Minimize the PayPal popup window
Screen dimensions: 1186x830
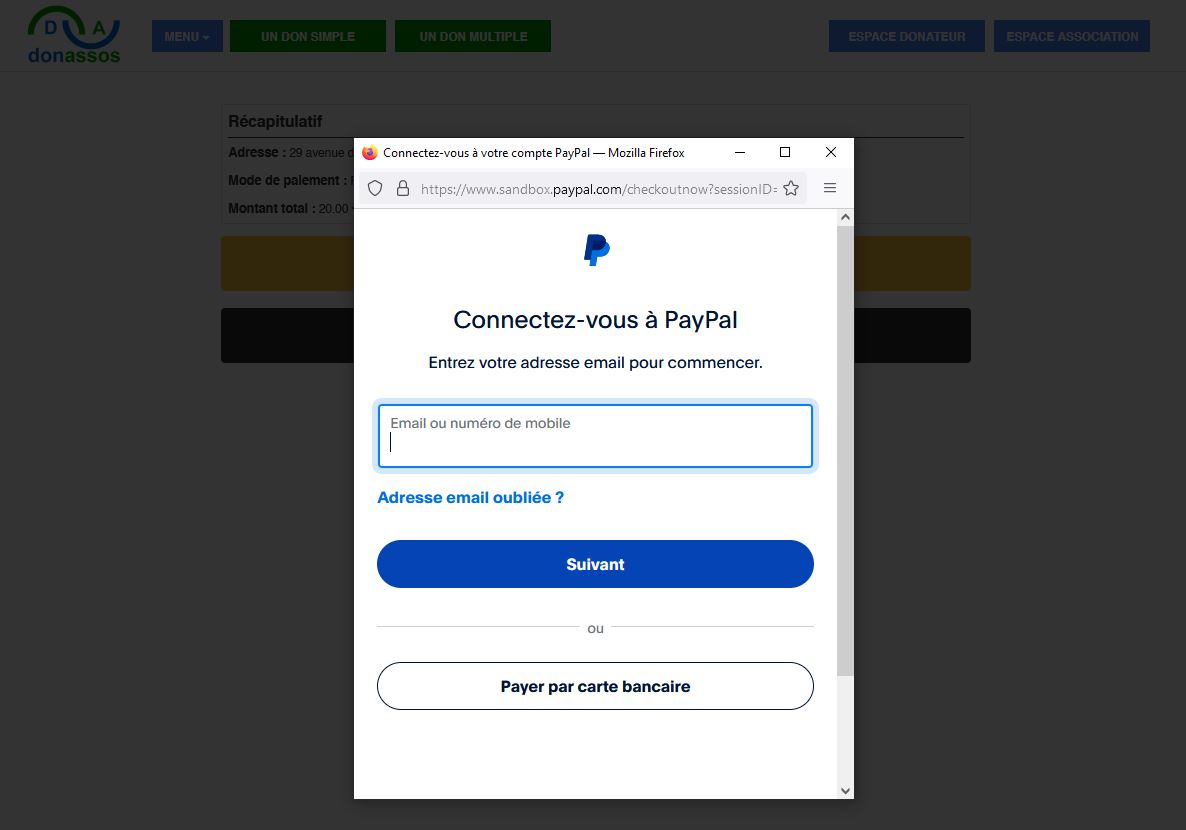tap(740, 152)
